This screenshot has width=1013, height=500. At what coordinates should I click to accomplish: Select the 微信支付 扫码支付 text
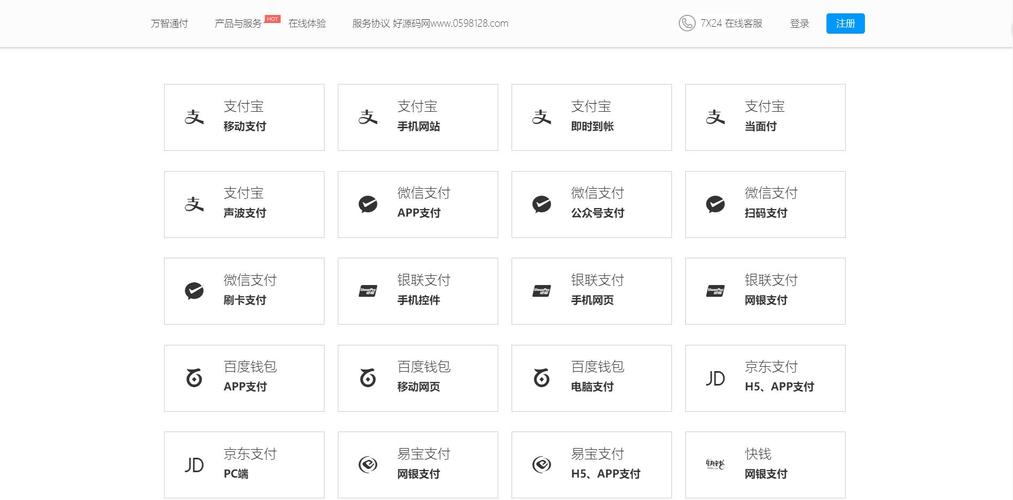click(771, 203)
